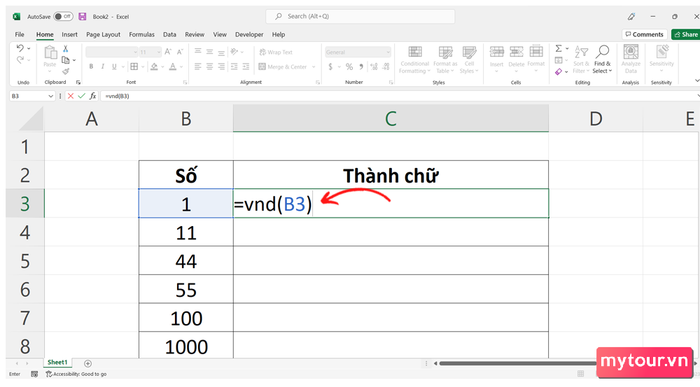Switch to the Insert tab
Screen dimensions: 700x387
70,34
